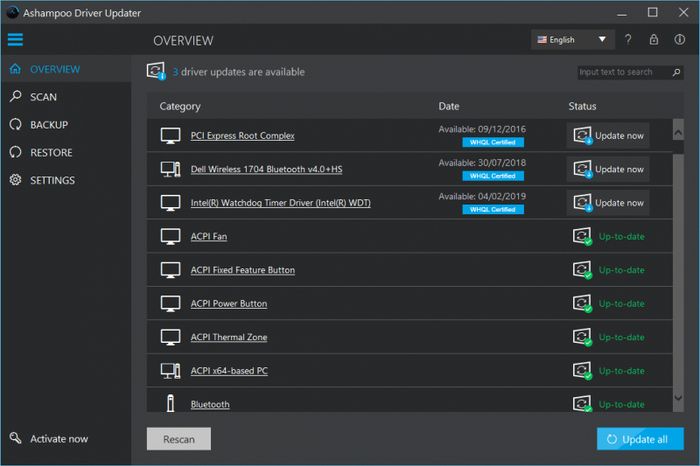This screenshot has height=466, width=700.
Task: Click the Ashampoo app logo
Action: pyautogui.click(x=12, y=12)
